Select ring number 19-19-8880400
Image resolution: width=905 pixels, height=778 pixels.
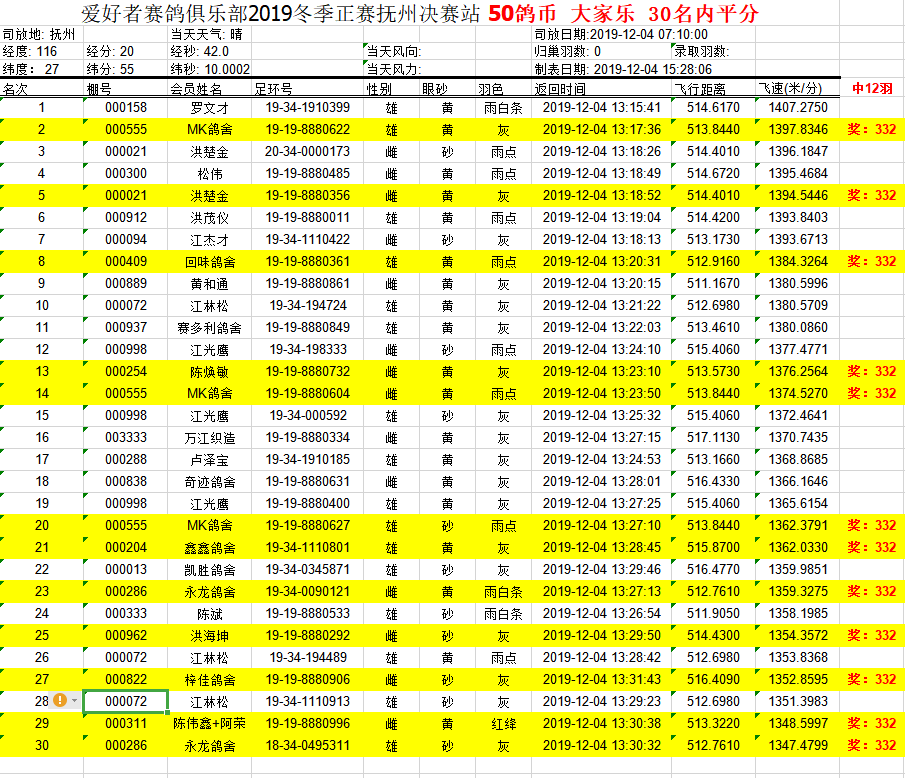pos(308,503)
